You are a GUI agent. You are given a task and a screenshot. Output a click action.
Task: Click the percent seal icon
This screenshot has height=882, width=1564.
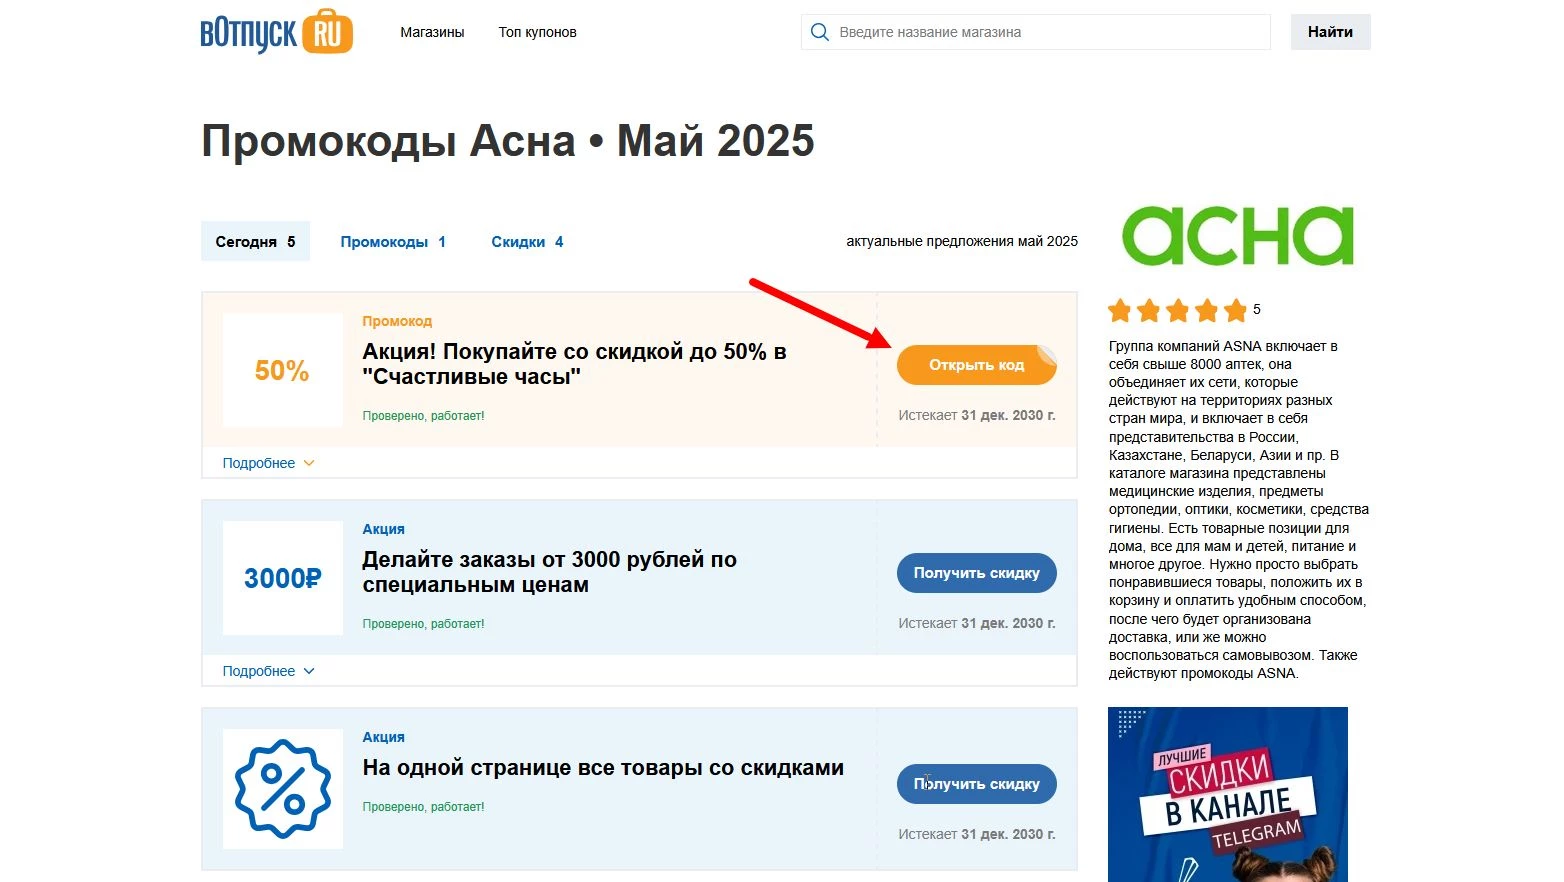pos(282,789)
